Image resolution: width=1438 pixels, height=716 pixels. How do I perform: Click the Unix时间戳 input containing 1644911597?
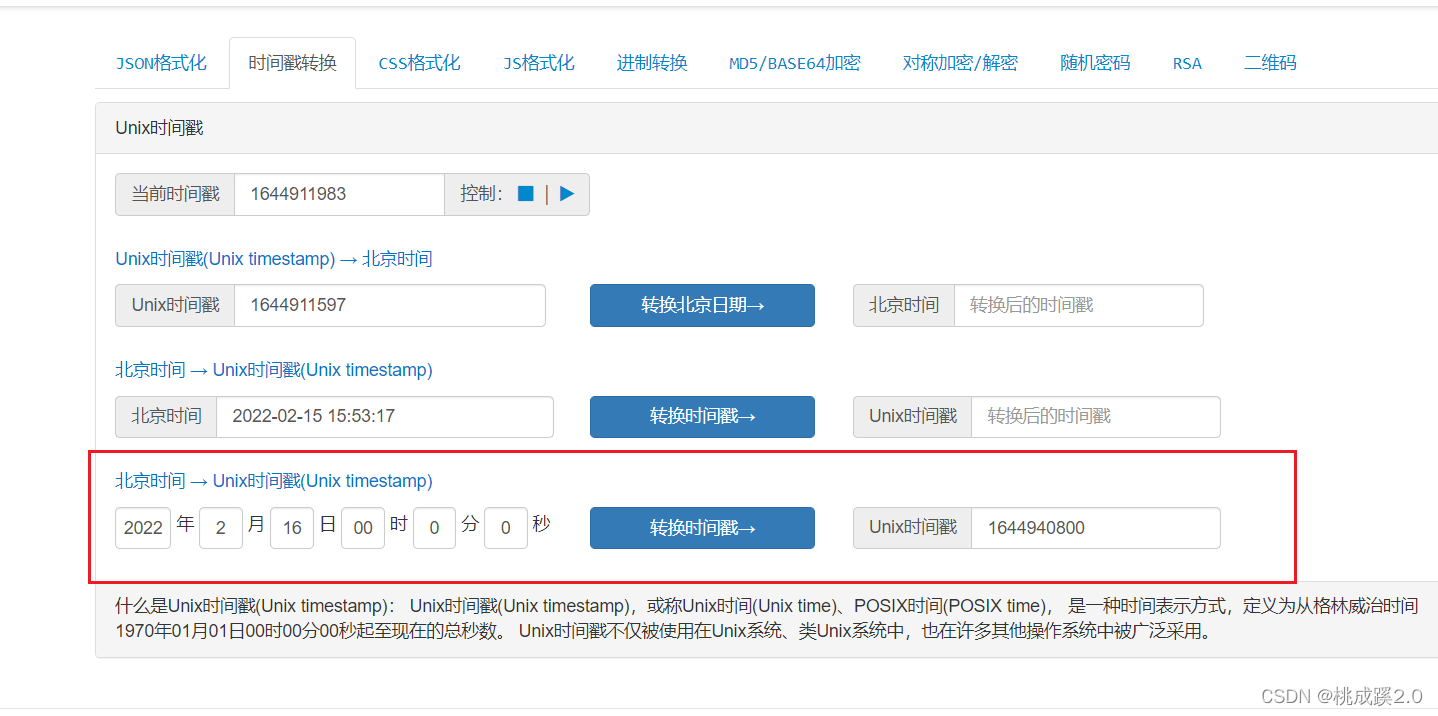[390, 305]
